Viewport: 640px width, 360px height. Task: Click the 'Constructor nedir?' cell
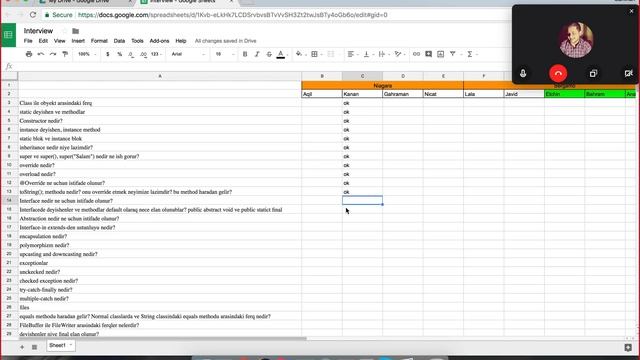160,121
